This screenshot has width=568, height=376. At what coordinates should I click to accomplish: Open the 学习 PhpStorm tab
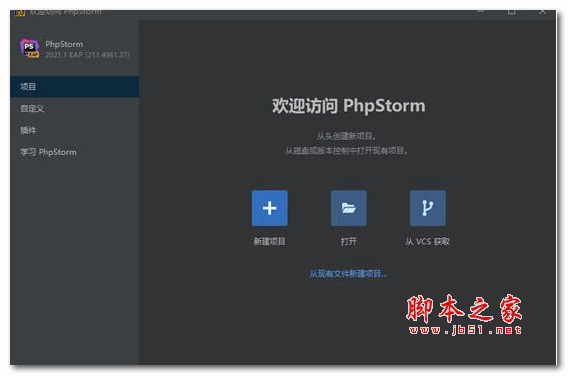point(75,152)
